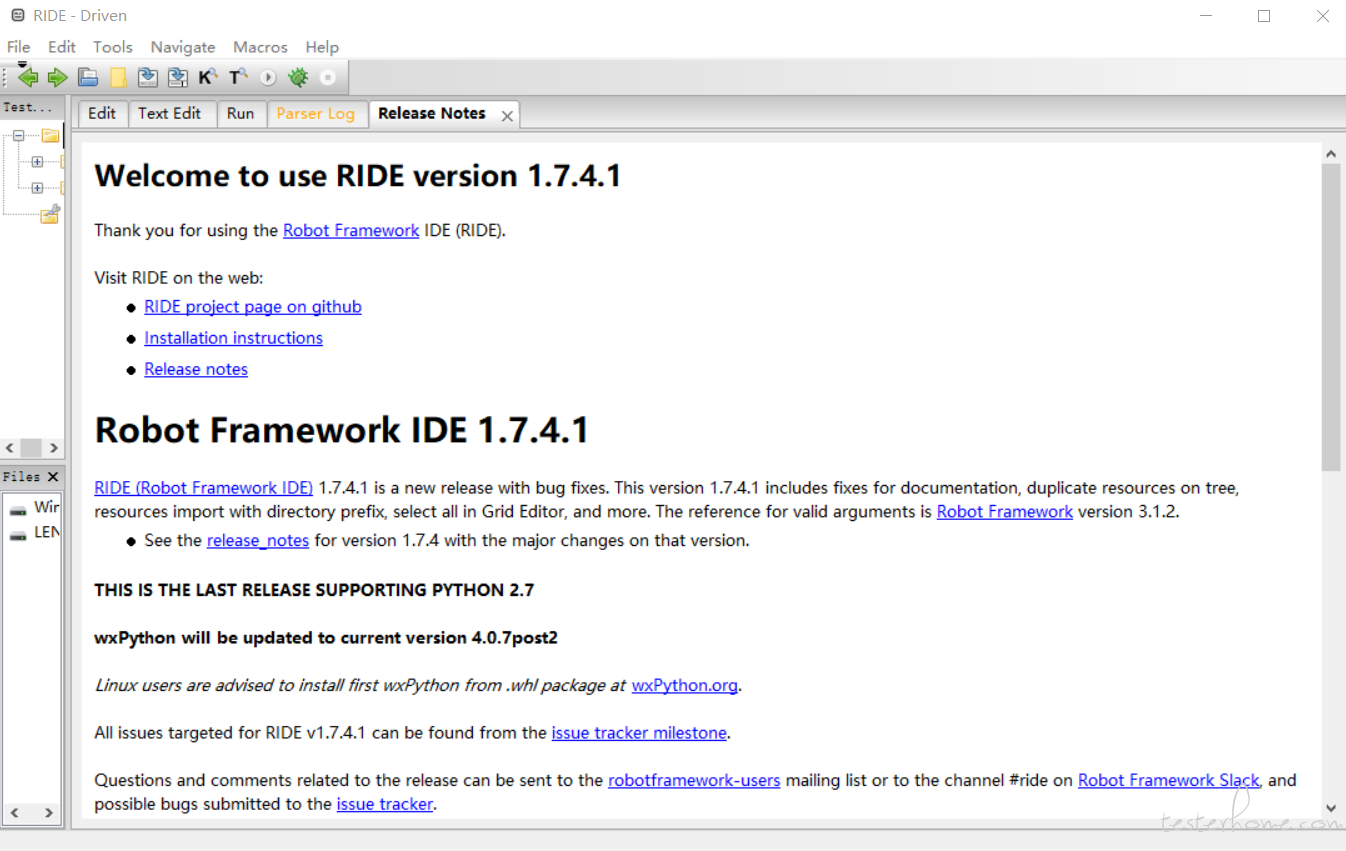Viewport: 1346px width, 851px height.
Task: Click the Files panel scroll left arrow
Action: coord(15,813)
